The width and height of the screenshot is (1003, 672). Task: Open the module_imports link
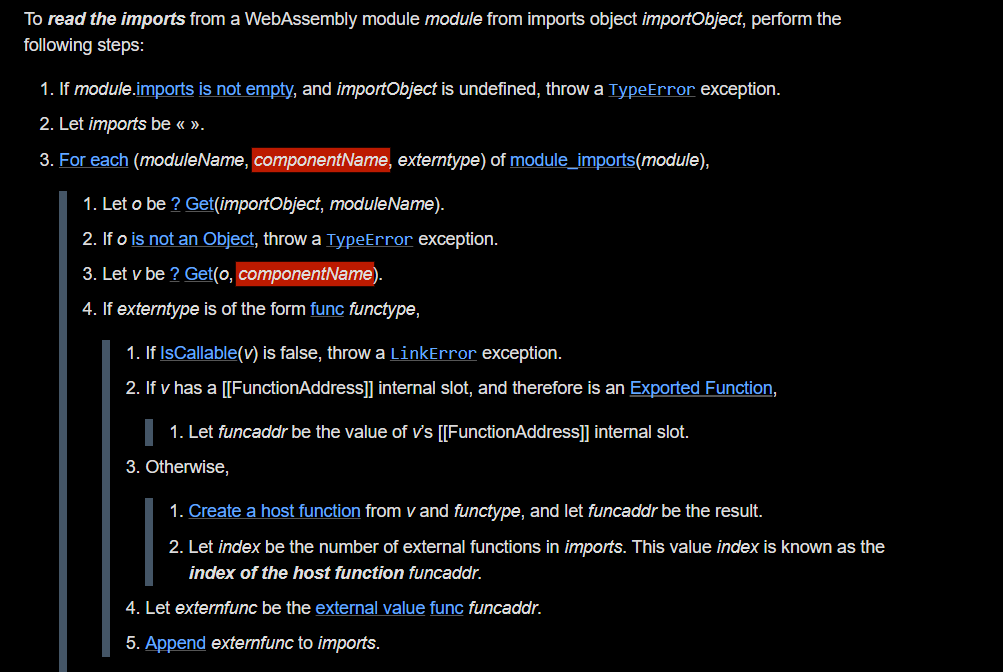point(572,159)
